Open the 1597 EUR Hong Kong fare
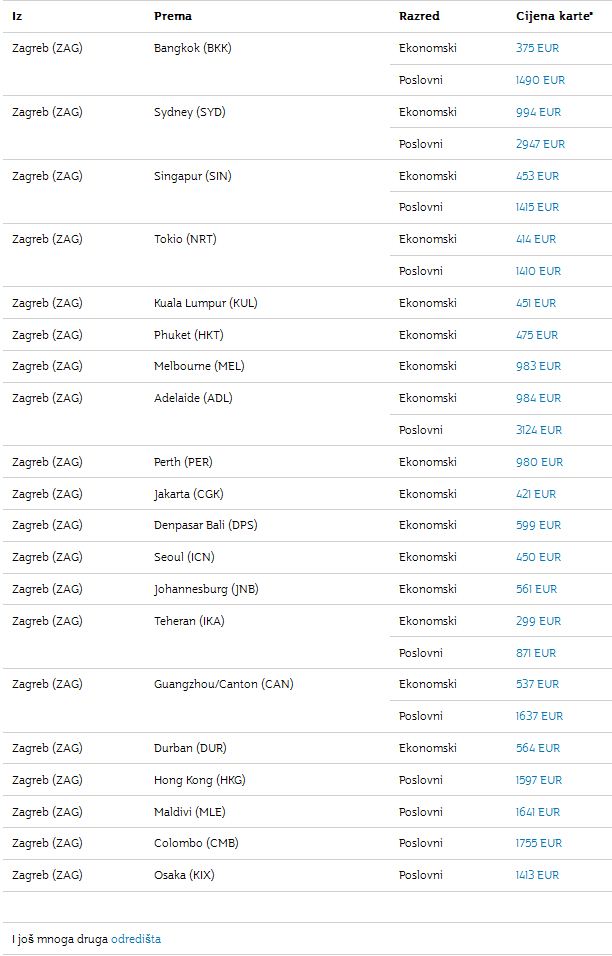Viewport: 612px width, 956px height. point(539,780)
